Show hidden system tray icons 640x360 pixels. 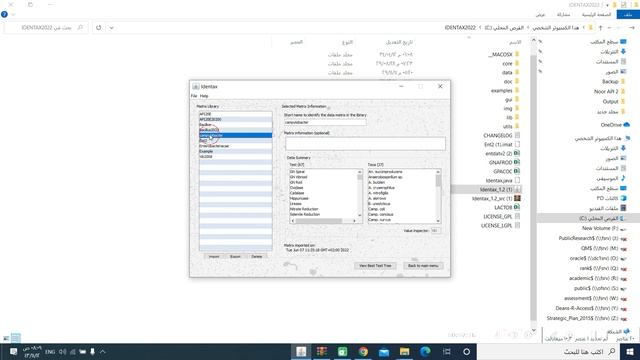click(102, 351)
